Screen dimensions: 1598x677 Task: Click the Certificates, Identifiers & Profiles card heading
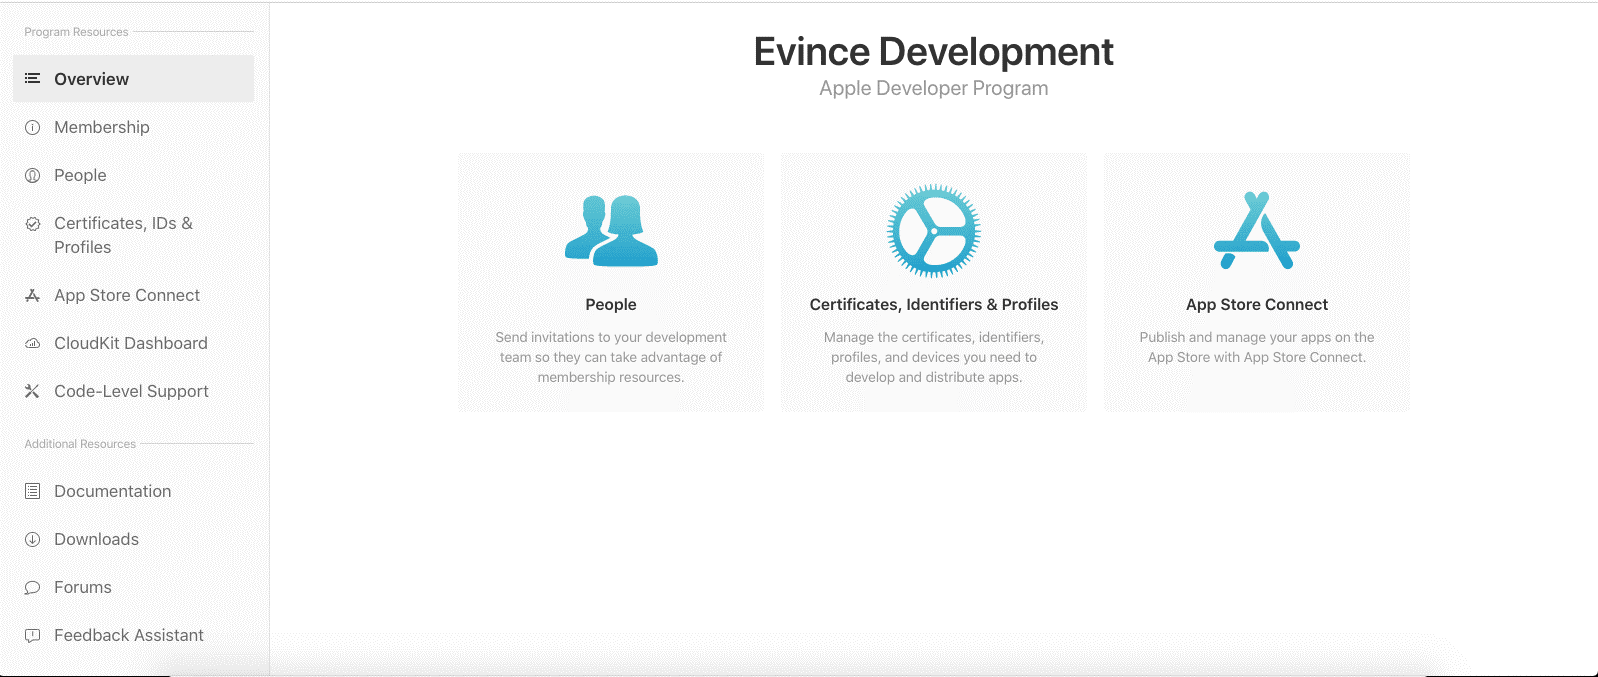(933, 304)
